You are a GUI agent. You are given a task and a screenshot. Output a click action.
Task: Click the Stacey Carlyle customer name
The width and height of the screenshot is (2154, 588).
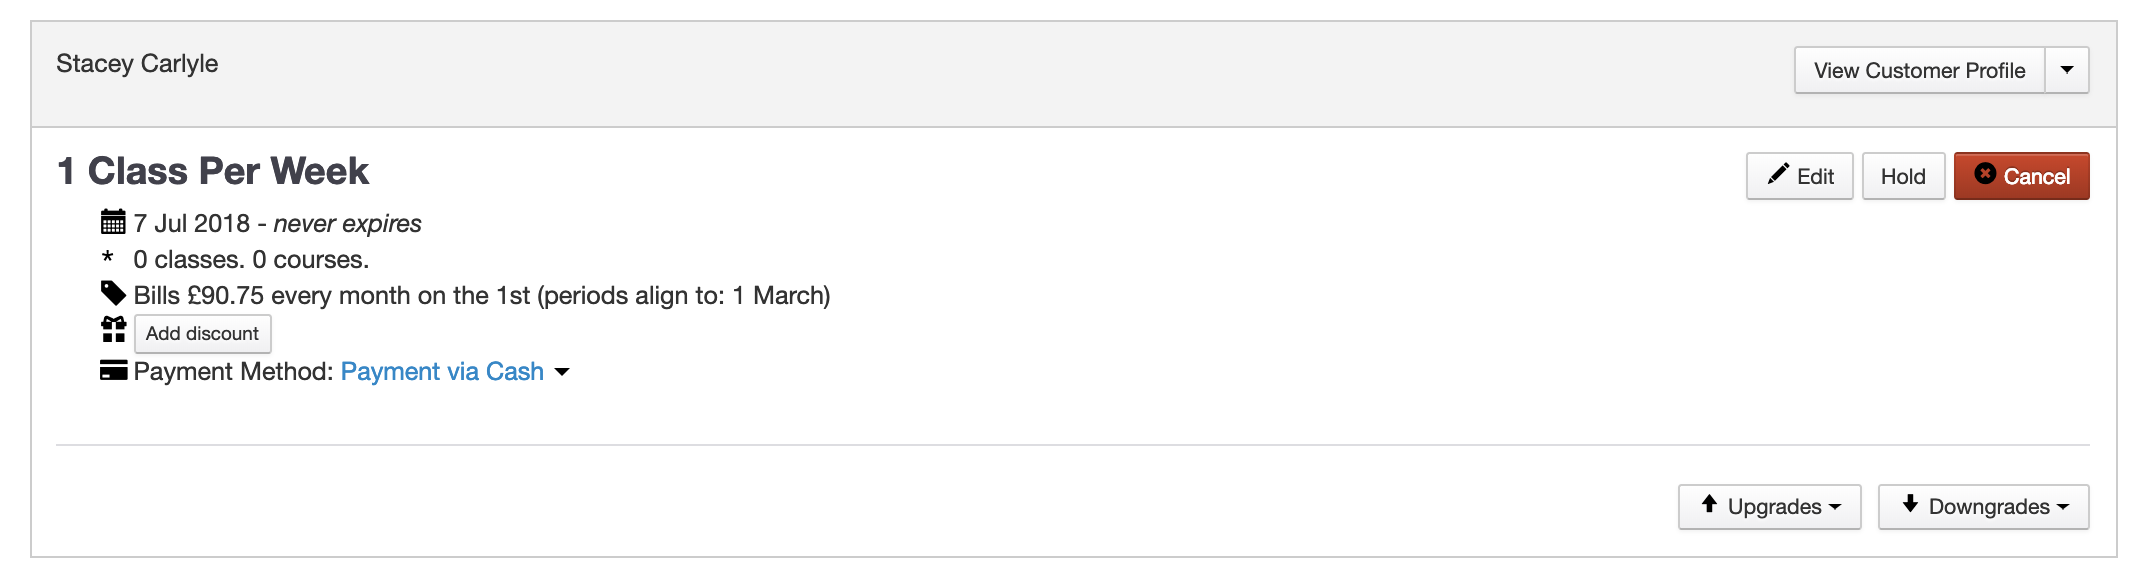pyautogui.click(x=137, y=64)
